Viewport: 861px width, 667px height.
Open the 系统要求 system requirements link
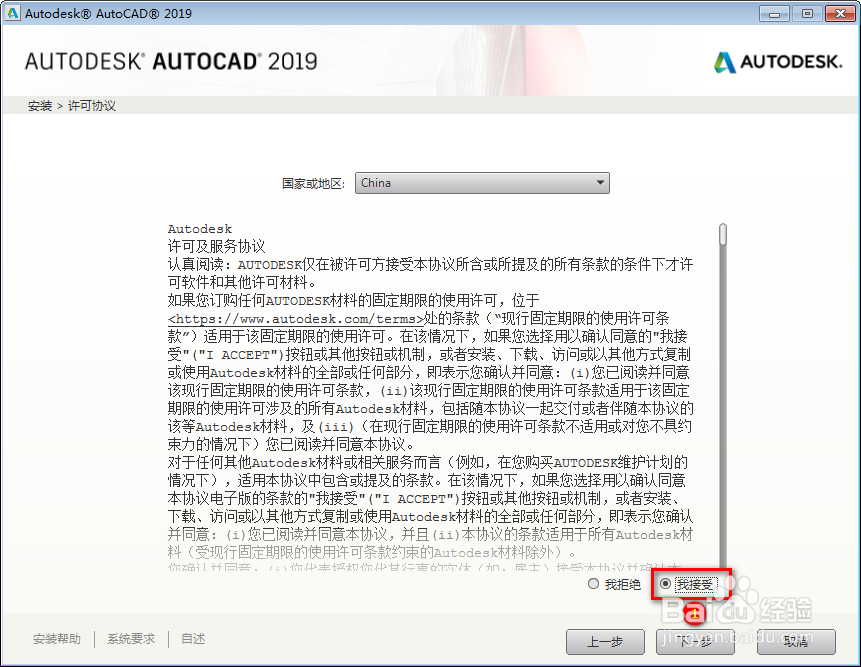tap(131, 639)
